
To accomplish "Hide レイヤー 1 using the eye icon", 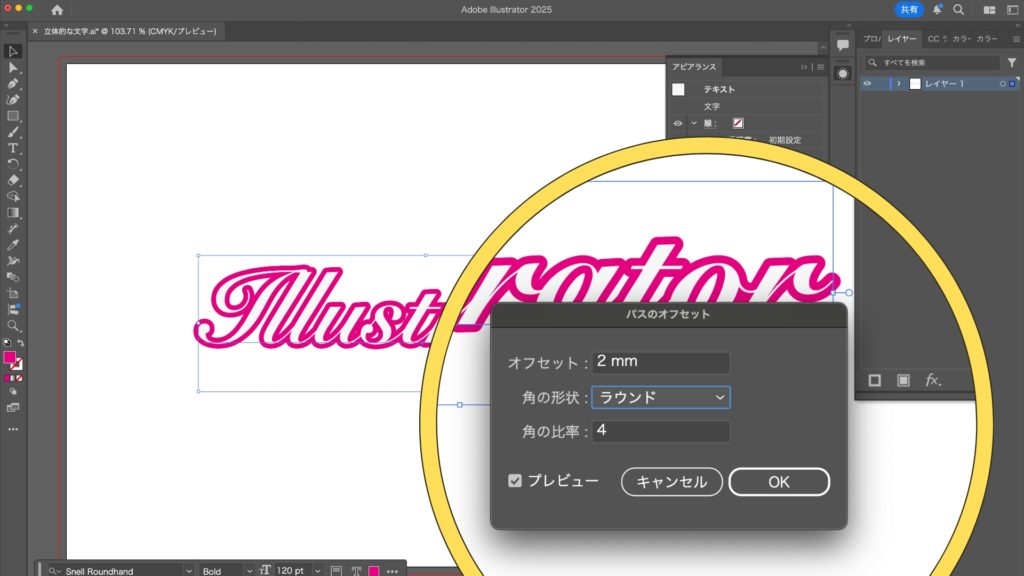I will tap(867, 84).
